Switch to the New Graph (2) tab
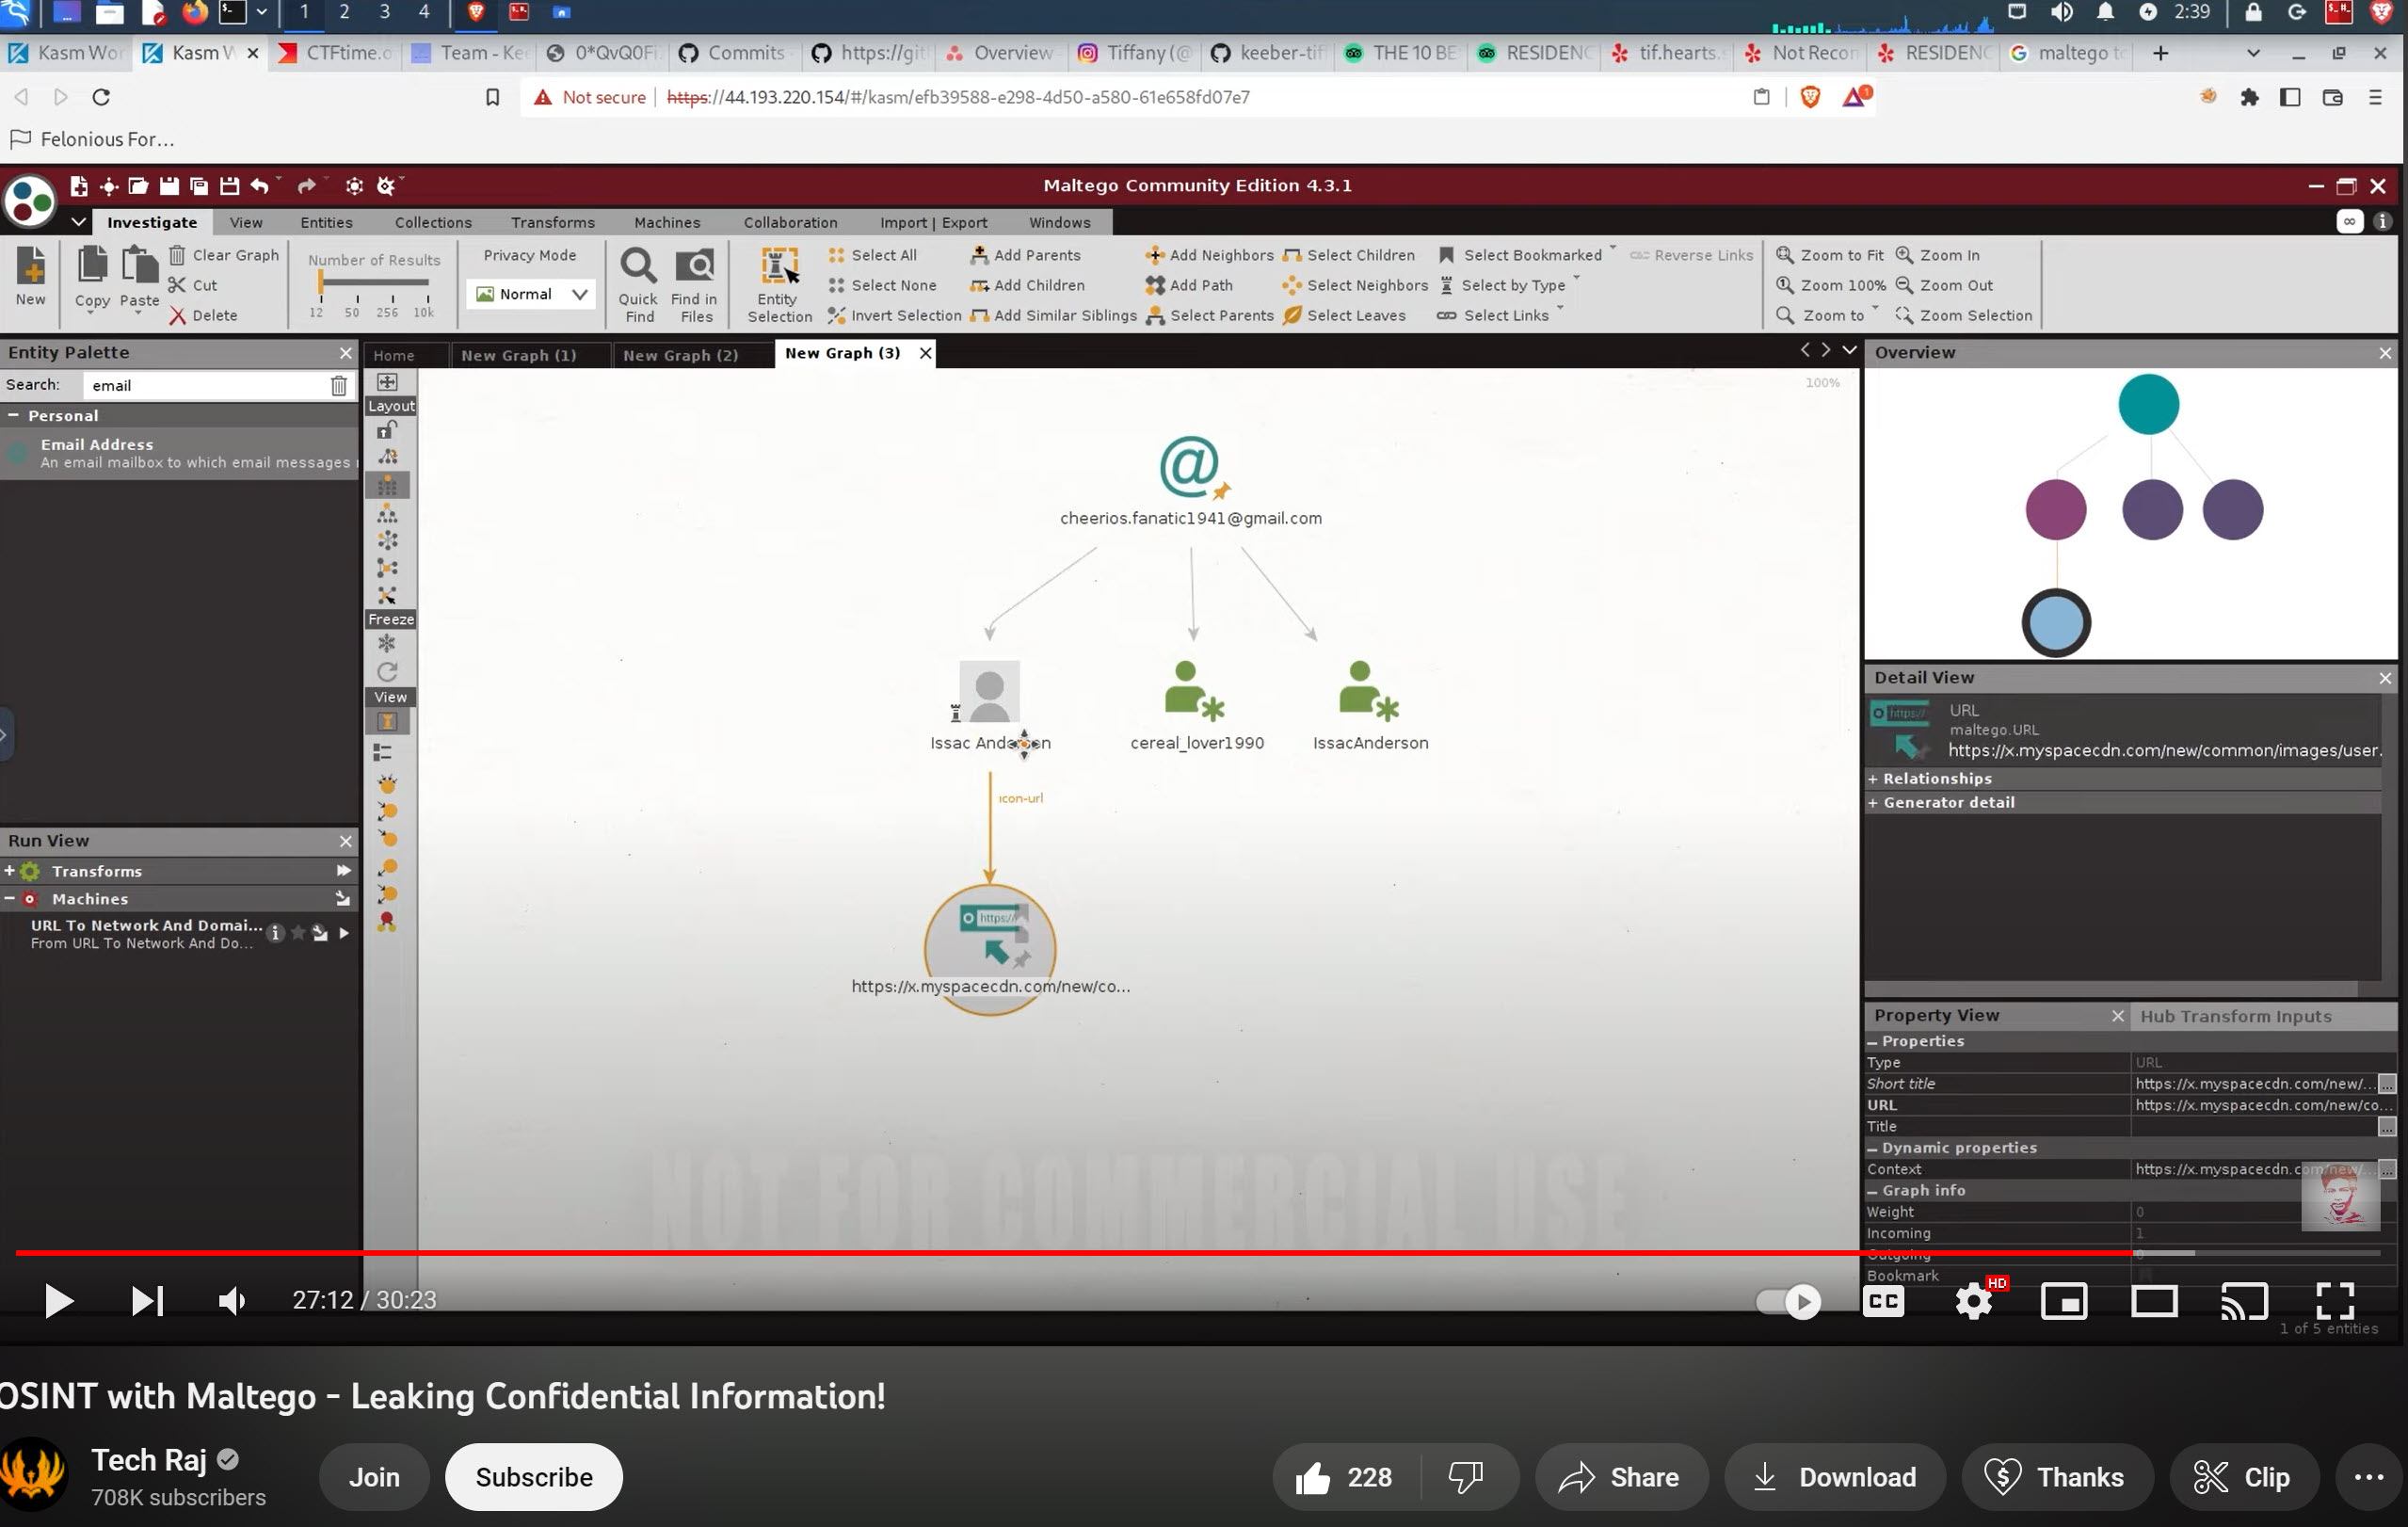The height and width of the screenshot is (1527, 2408). (x=680, y=355)
